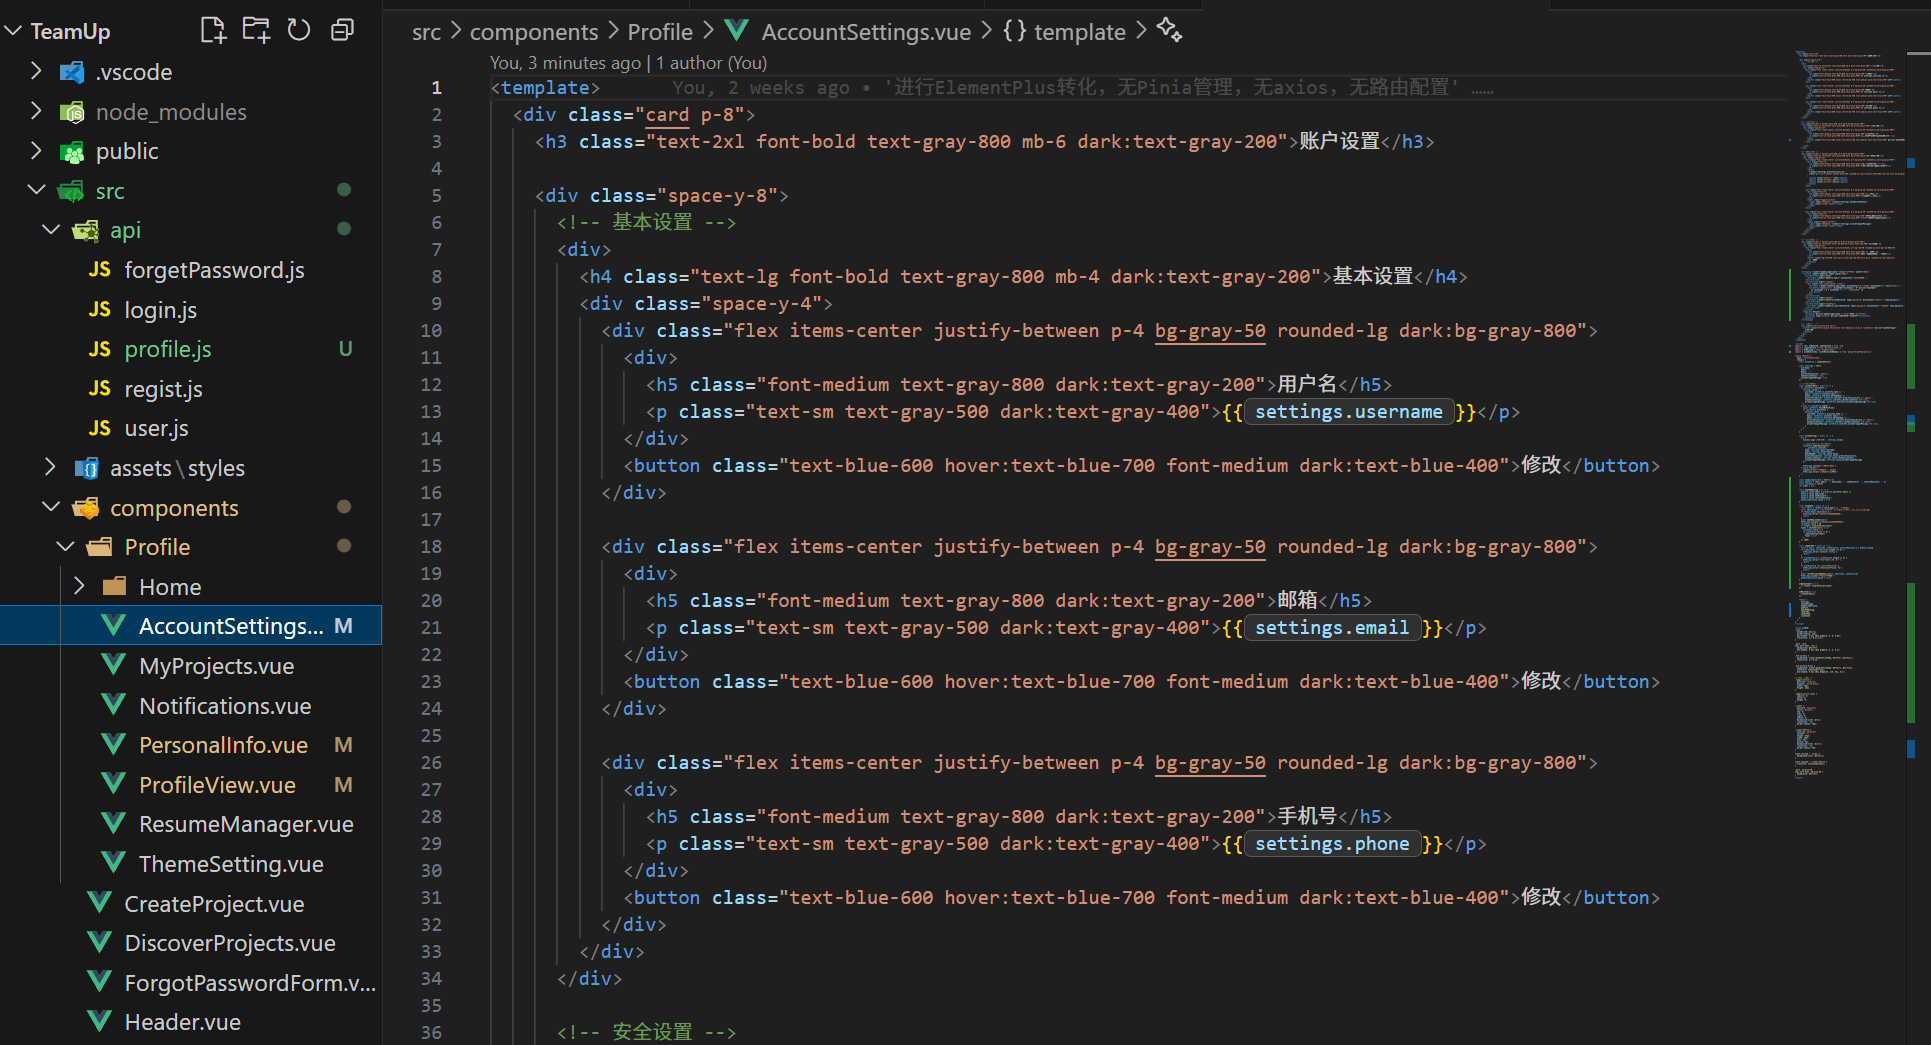Click the underlined card class on line 2
Image resolution: width=1931 pixels, height=1045 pixels.
point(667,115)
